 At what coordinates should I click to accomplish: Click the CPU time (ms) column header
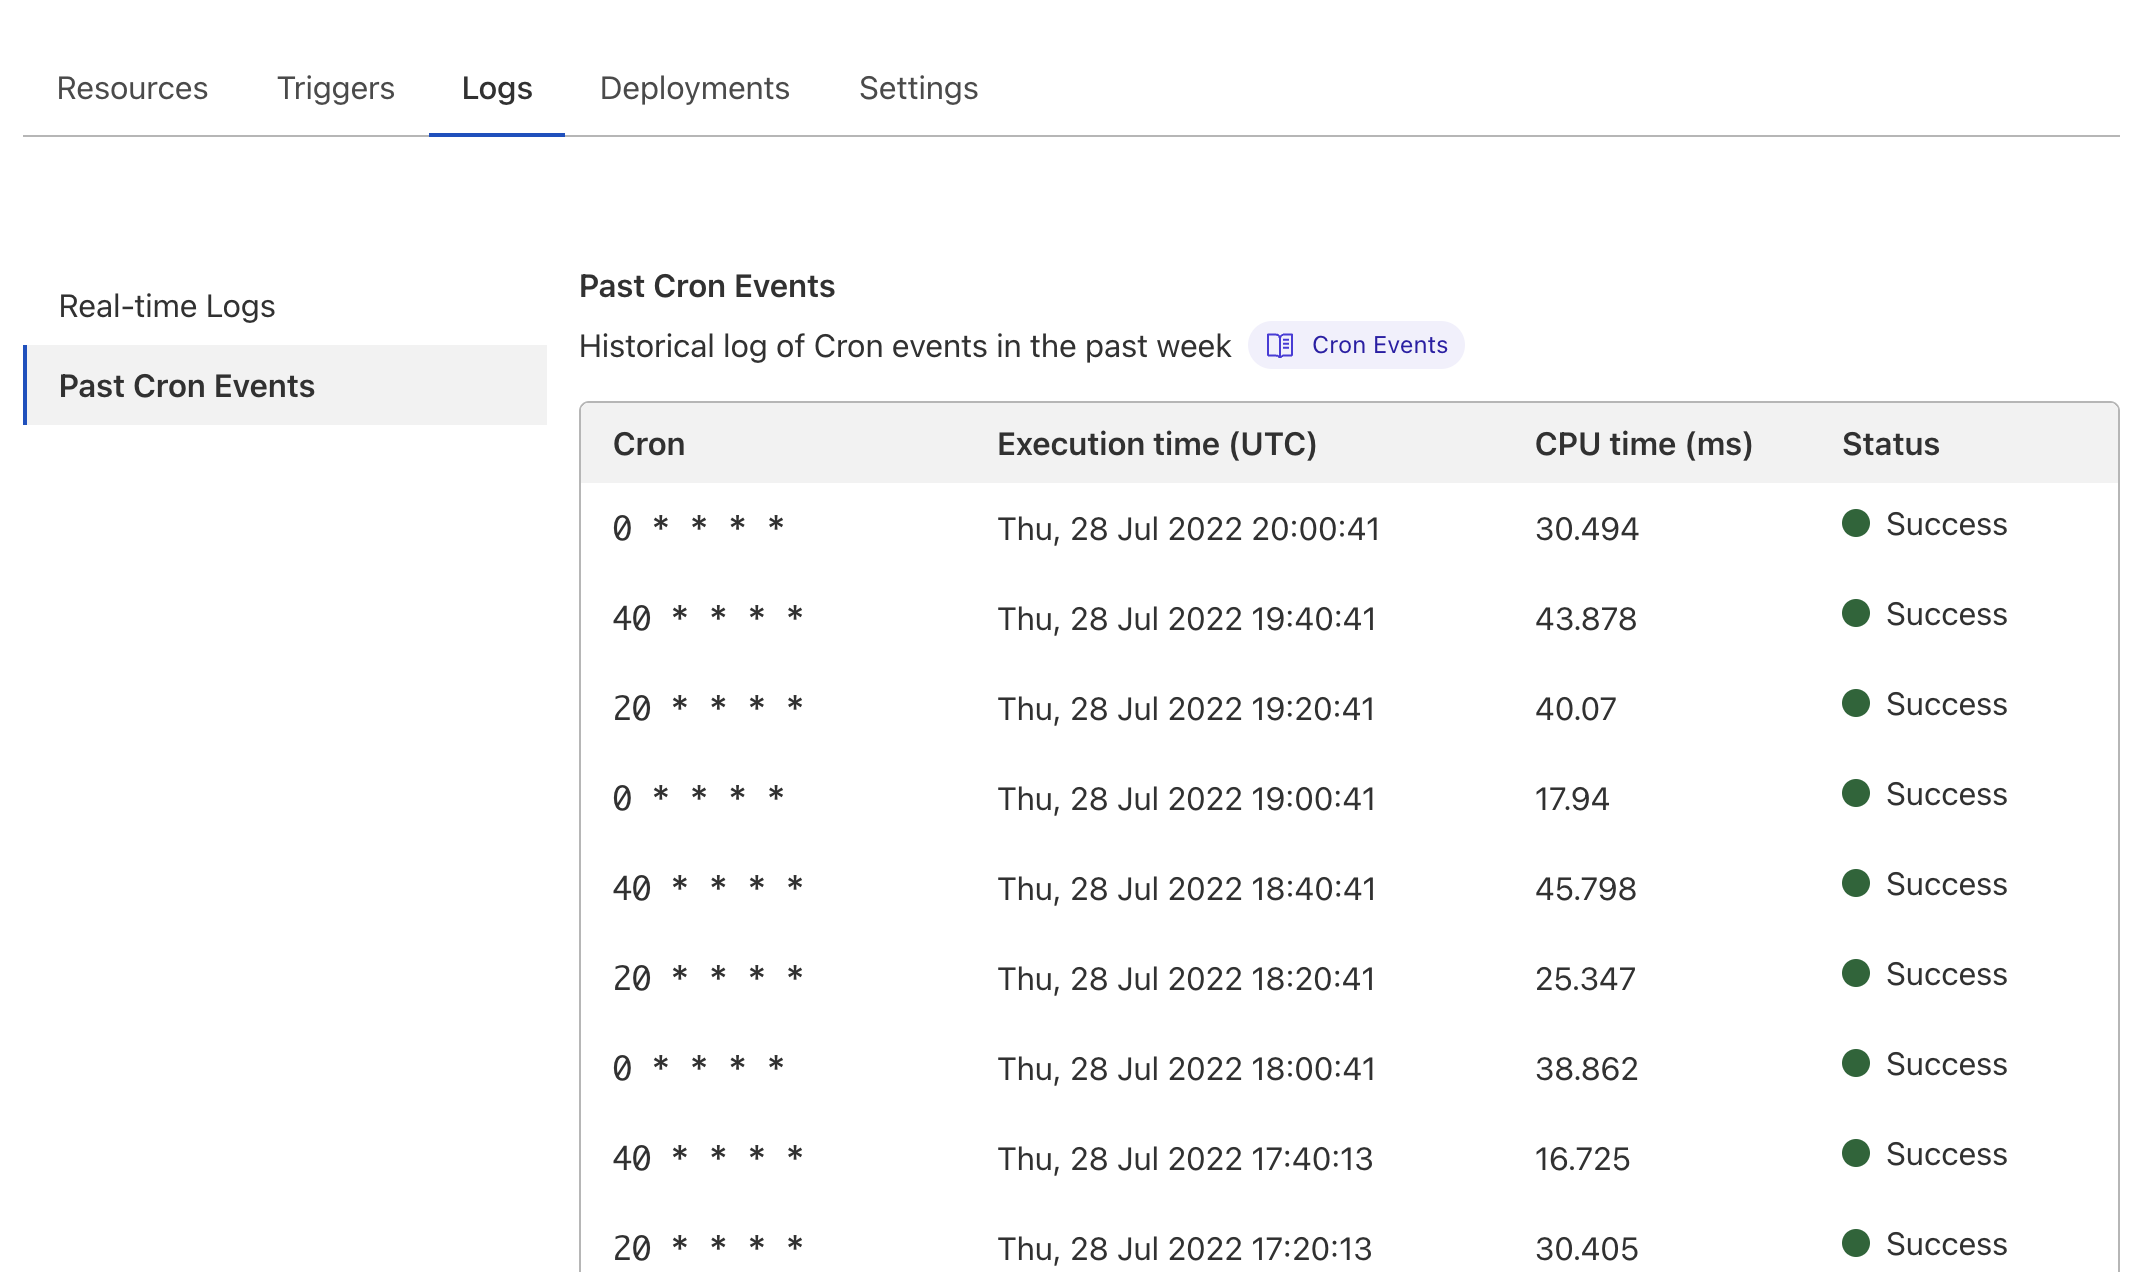(x=1643, y=444)
